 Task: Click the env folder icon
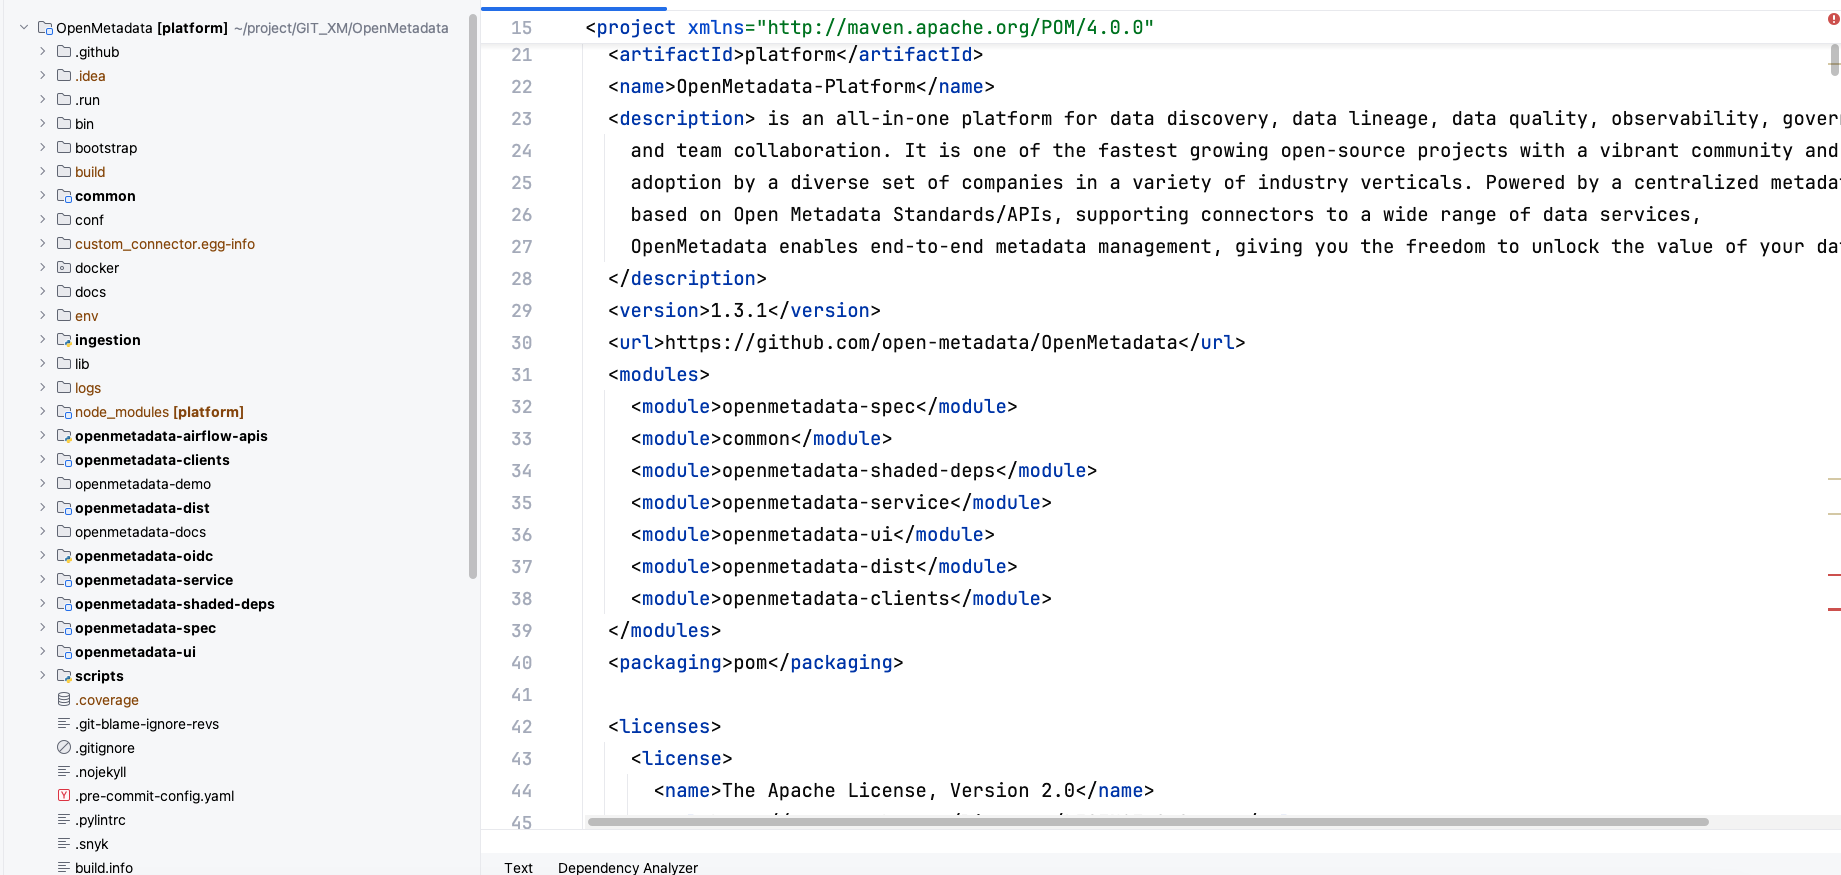[x=64, y=316]
